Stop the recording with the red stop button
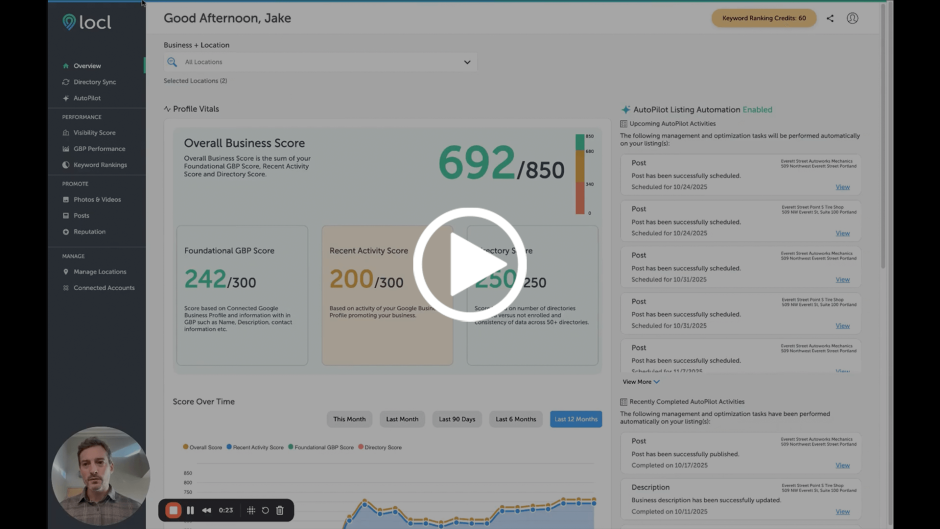 point(173,510)
